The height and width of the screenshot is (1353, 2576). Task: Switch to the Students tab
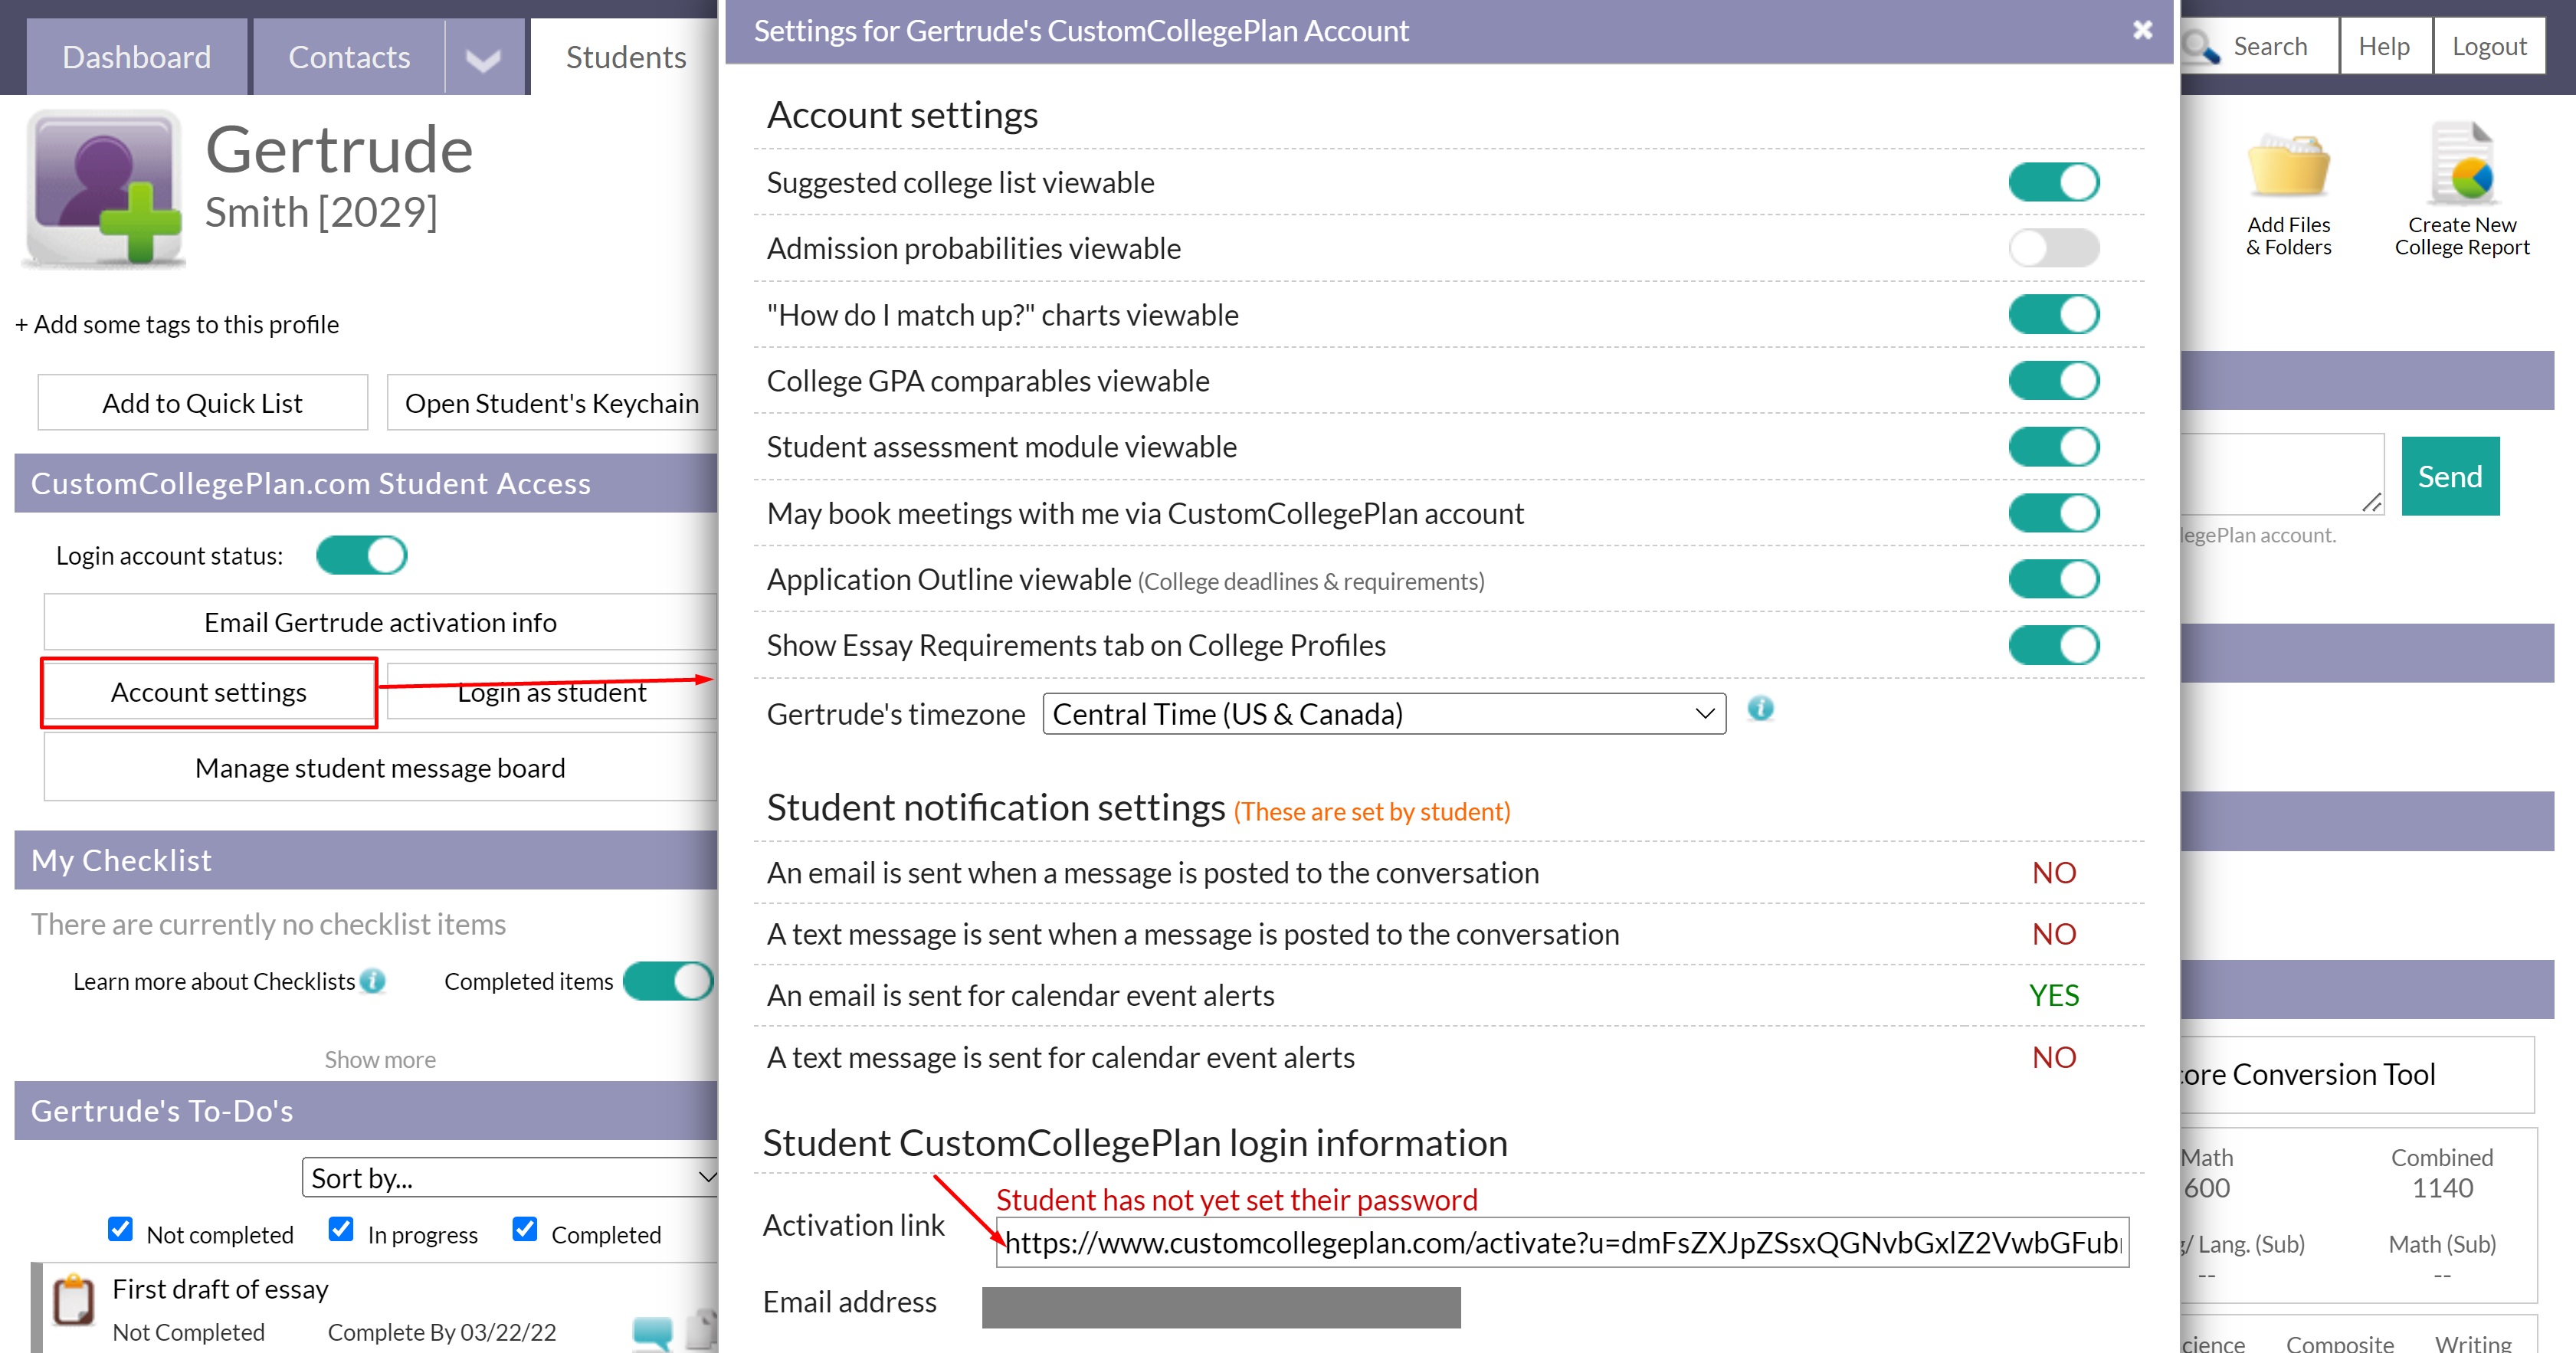pos(626,57)
